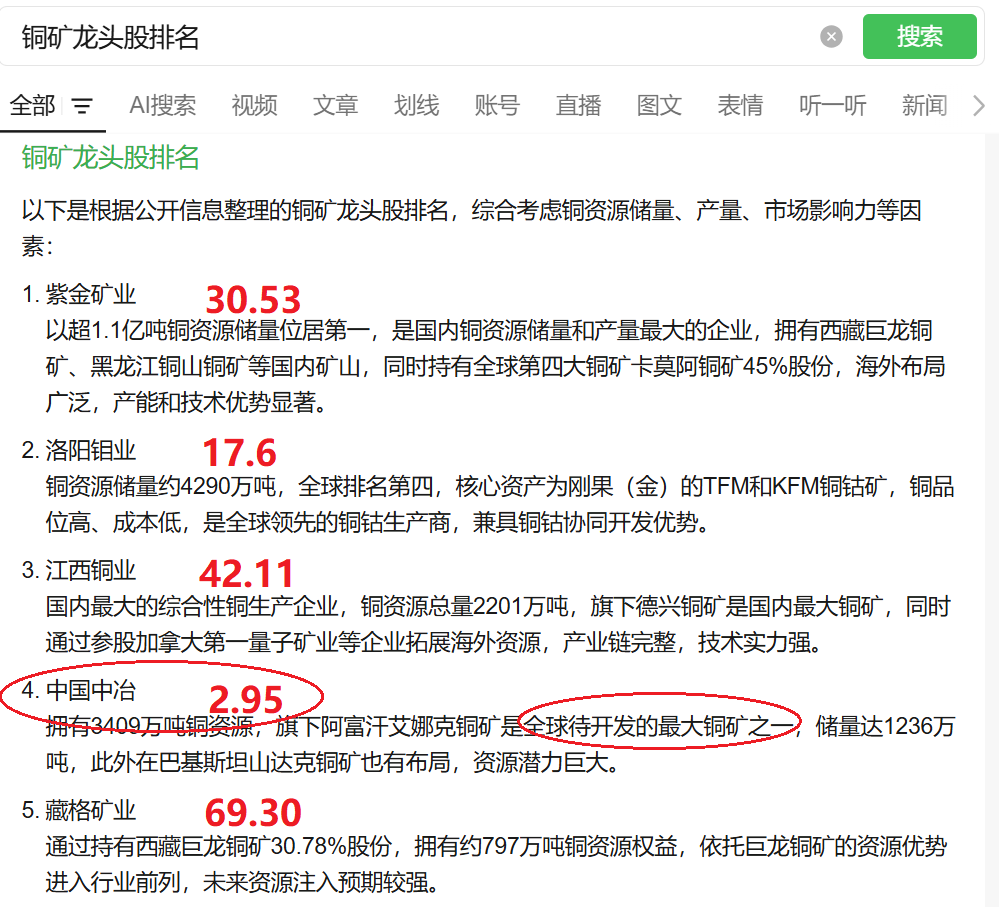Viewport: 999px width, 907px height.
Task: Open the 新闻 tab
Action: [x=924, y=106]
